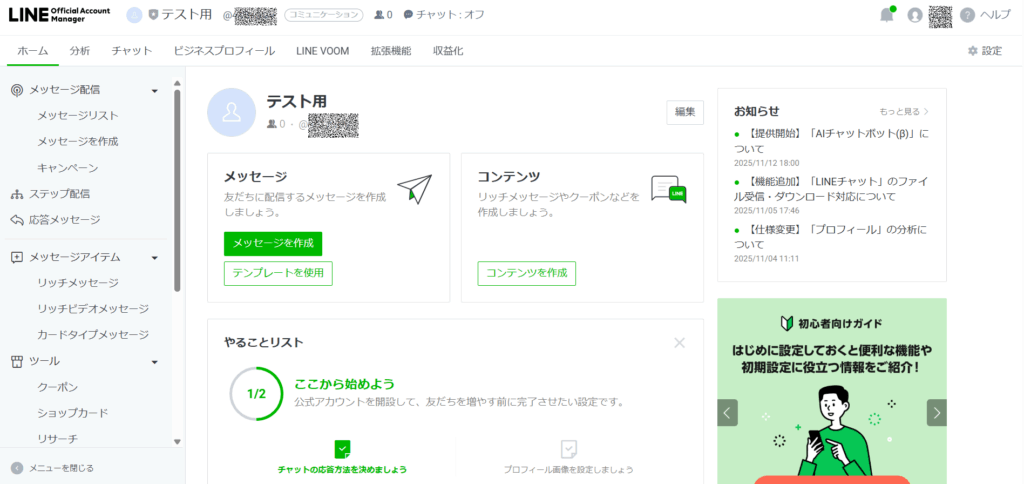Image resolution: width=1024 pixels, height=484 pixels.
Task: Click the コミュニケーション badge in header
Action: (324, 15)
